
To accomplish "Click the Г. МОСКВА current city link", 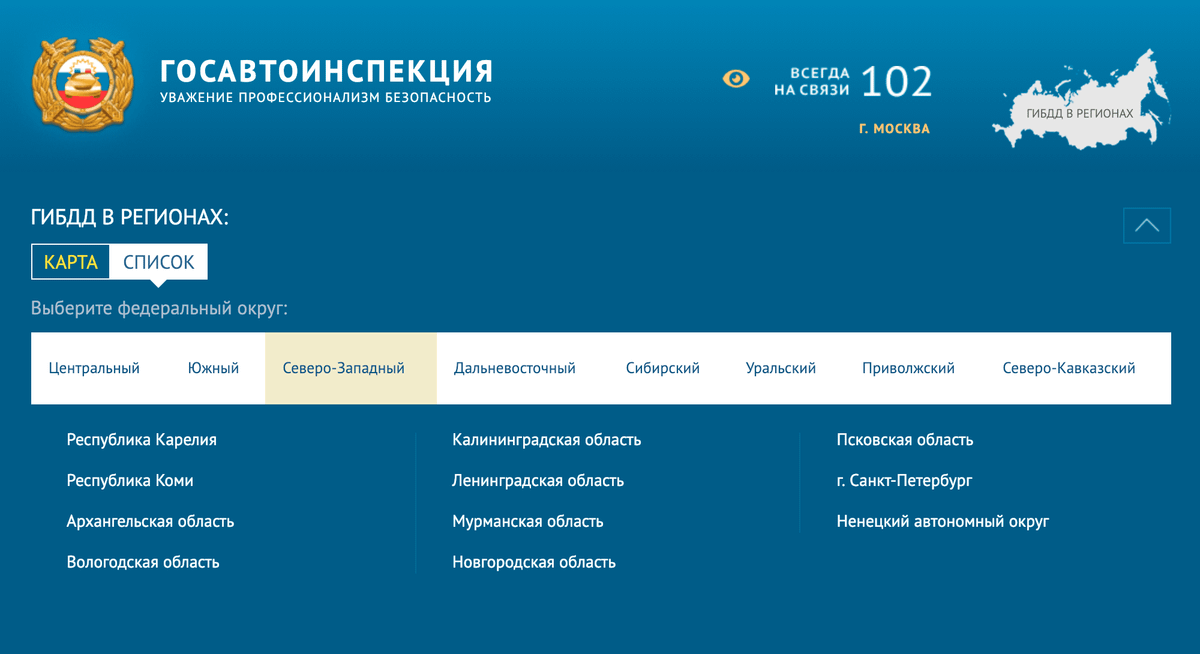I will point(894,129).
